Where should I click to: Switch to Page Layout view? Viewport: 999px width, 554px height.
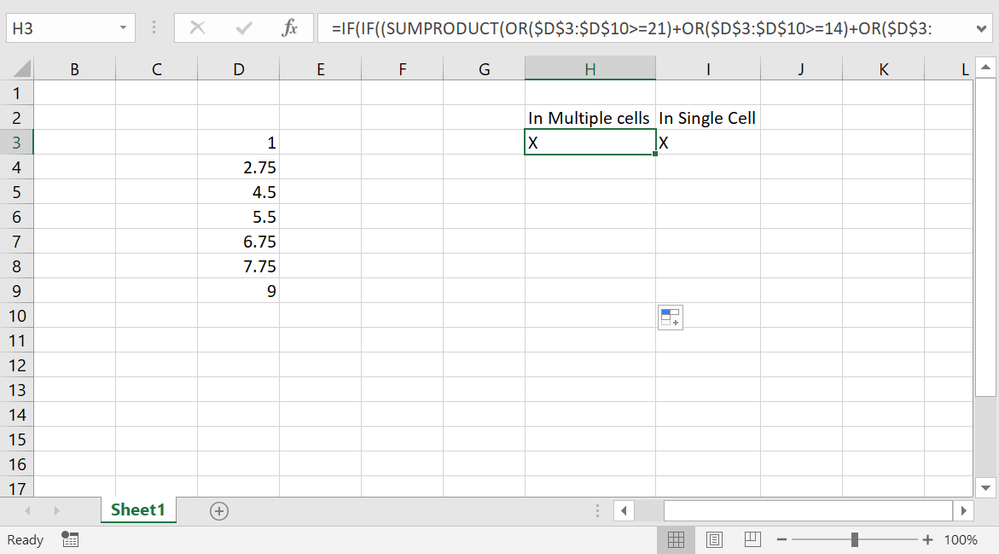pos(714,540)
